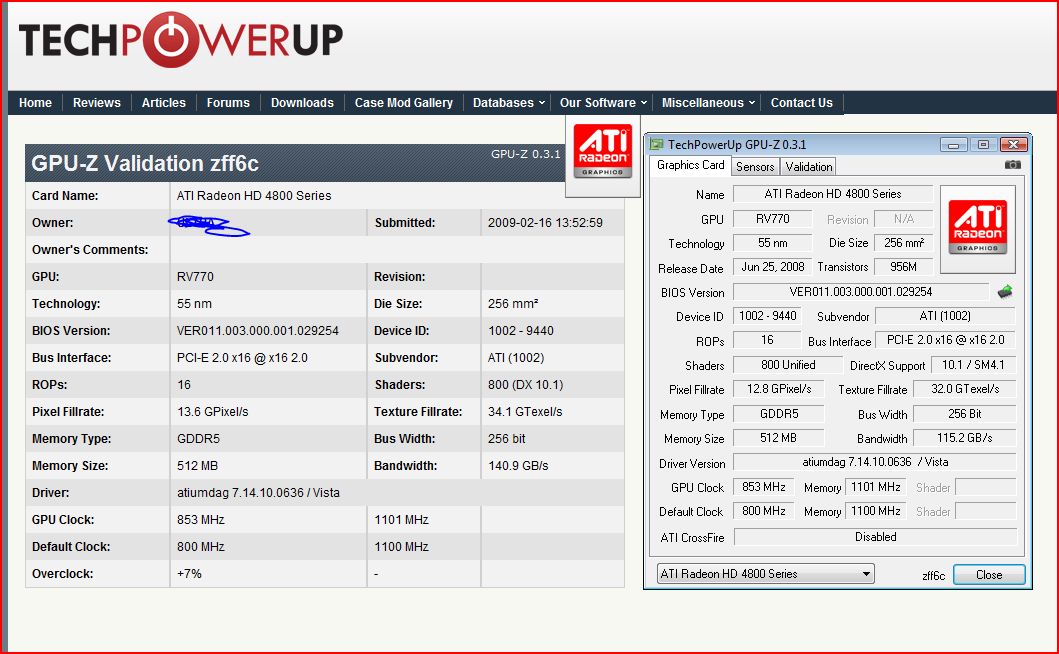Click GPU-Z title bar app icon
Screen dimensions: 1059x654
coord(656,144)
